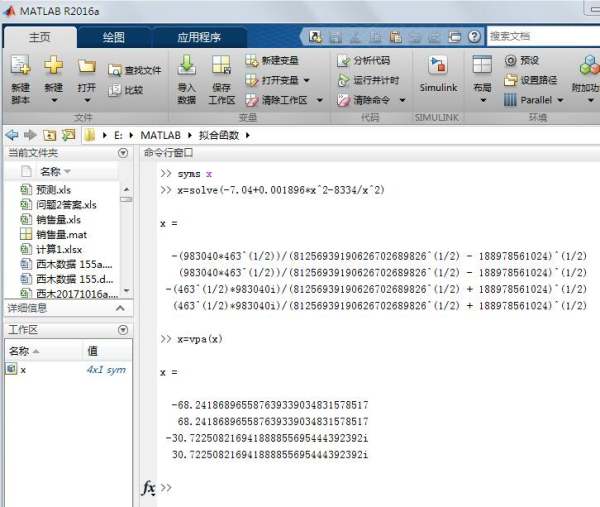Expand Layout (布局) dropdown arrow
This screenshot has width=600, height=507.
tap(483, 101)
